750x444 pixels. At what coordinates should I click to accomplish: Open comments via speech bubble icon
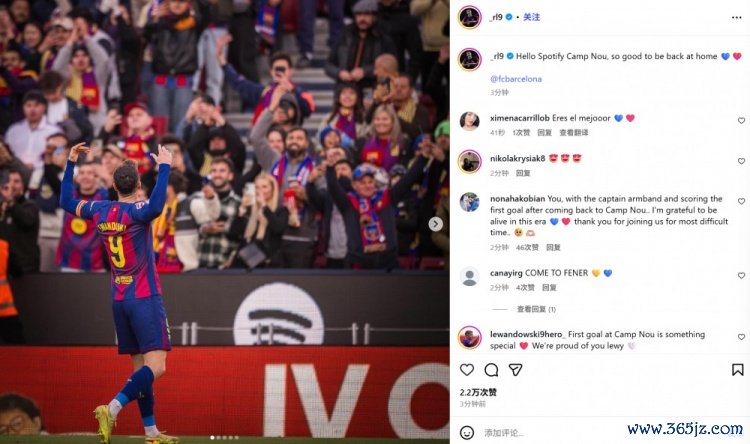pyautogui.click(x=491, y=369)
